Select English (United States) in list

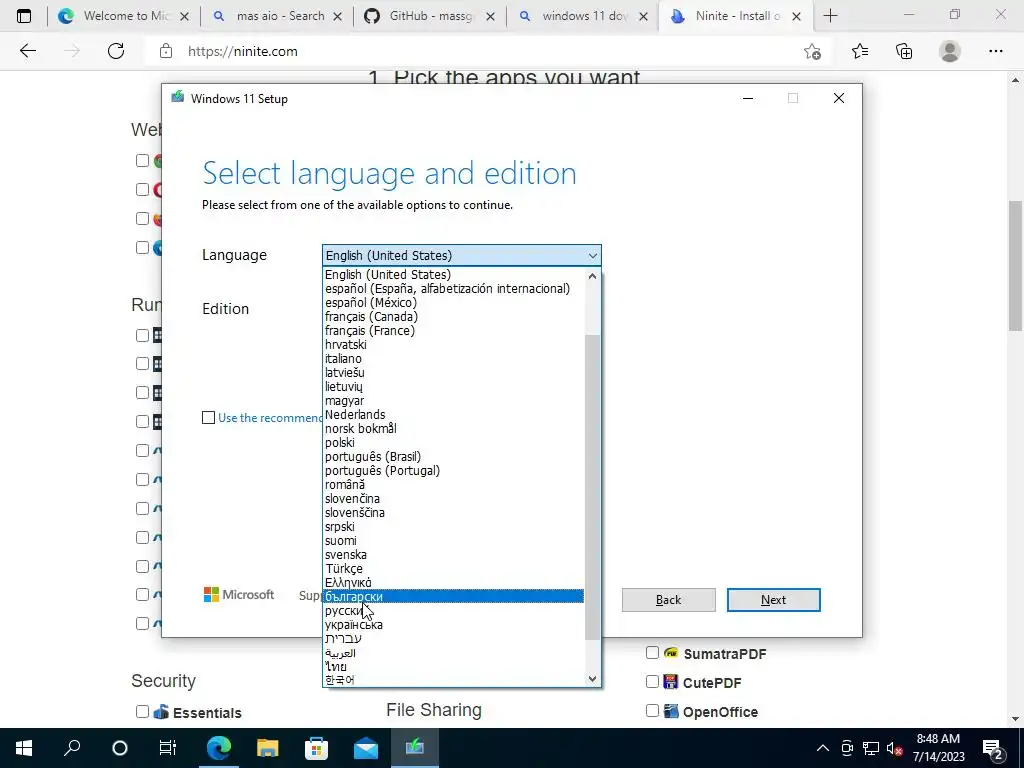[454, 275]
